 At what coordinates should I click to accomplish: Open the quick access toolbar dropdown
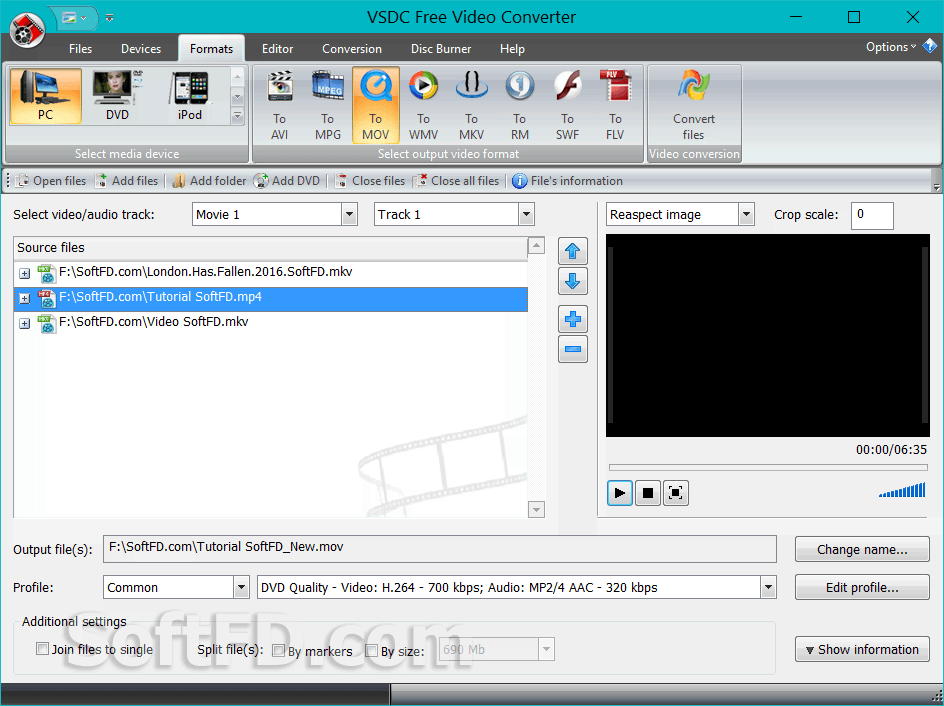[x=109, y=18]
